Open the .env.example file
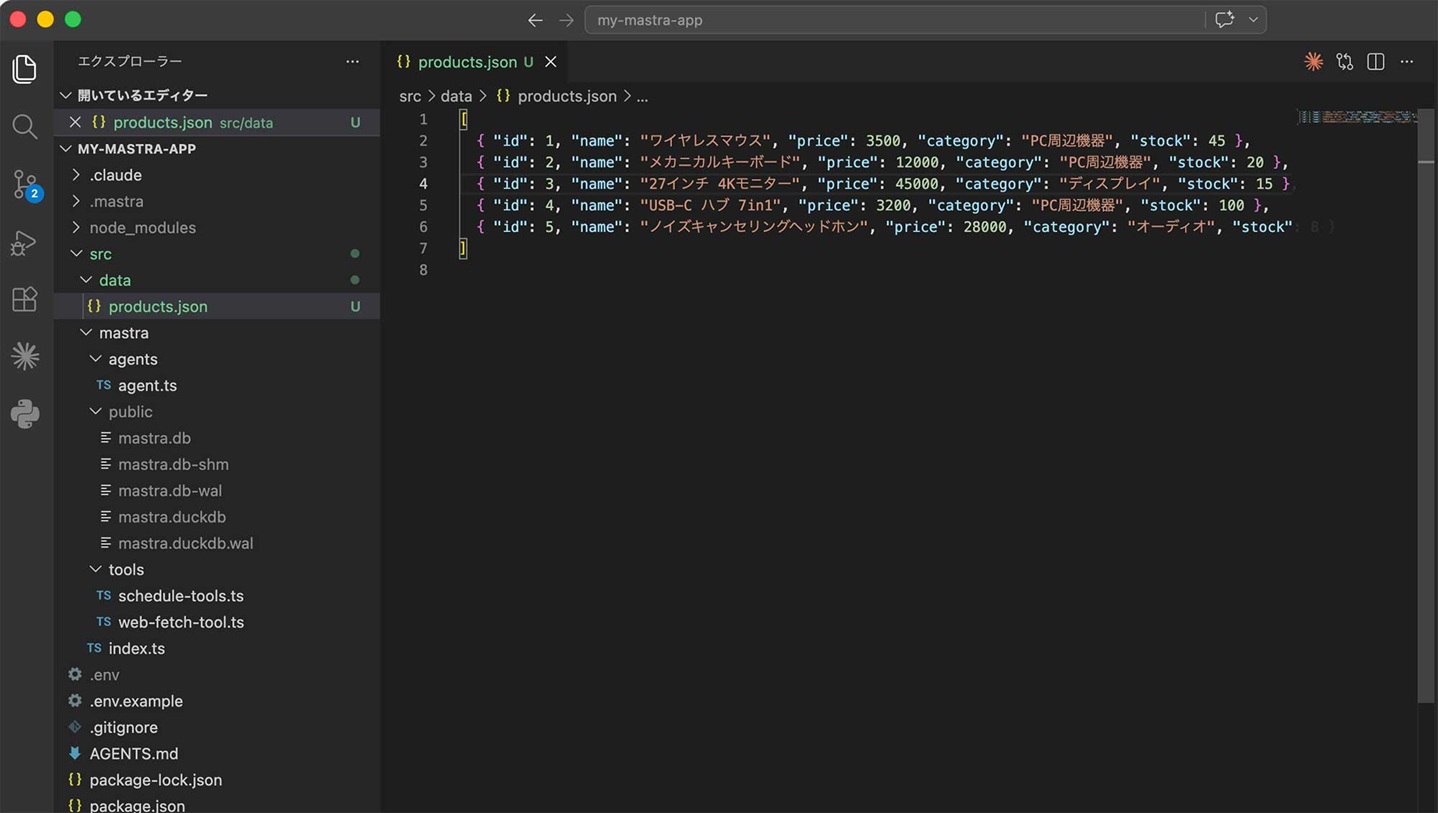Image resolution: width=1438 pixels, height=813 pixels. point(217,701)
